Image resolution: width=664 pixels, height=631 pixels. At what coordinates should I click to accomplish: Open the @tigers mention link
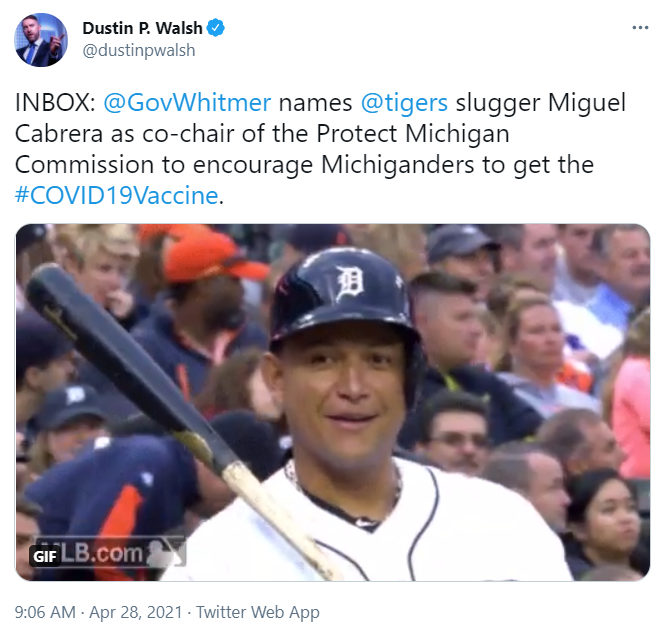pyautogui.click(x=404, y=102)
